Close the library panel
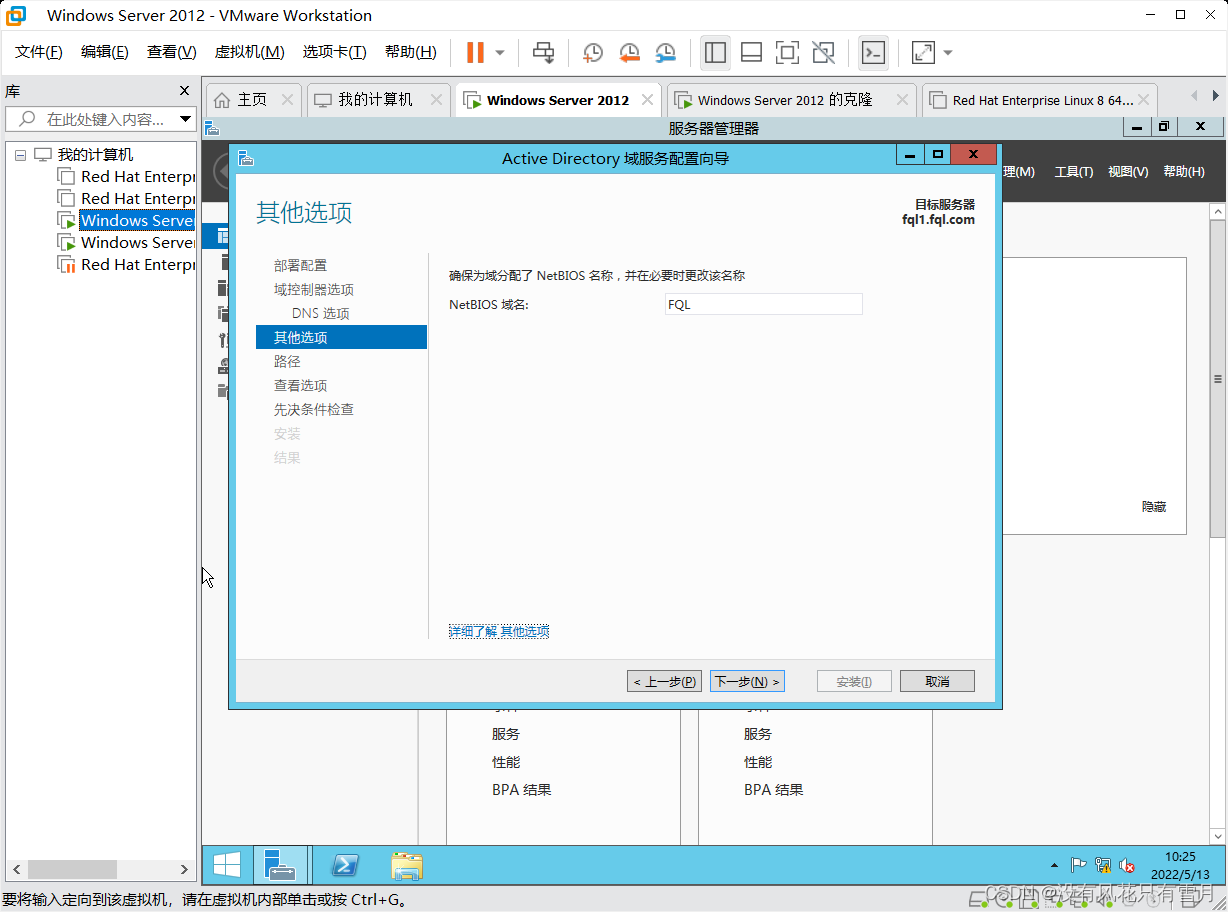Image resolution: width=1228 pixels, height=912 pixels. (184, 91)
